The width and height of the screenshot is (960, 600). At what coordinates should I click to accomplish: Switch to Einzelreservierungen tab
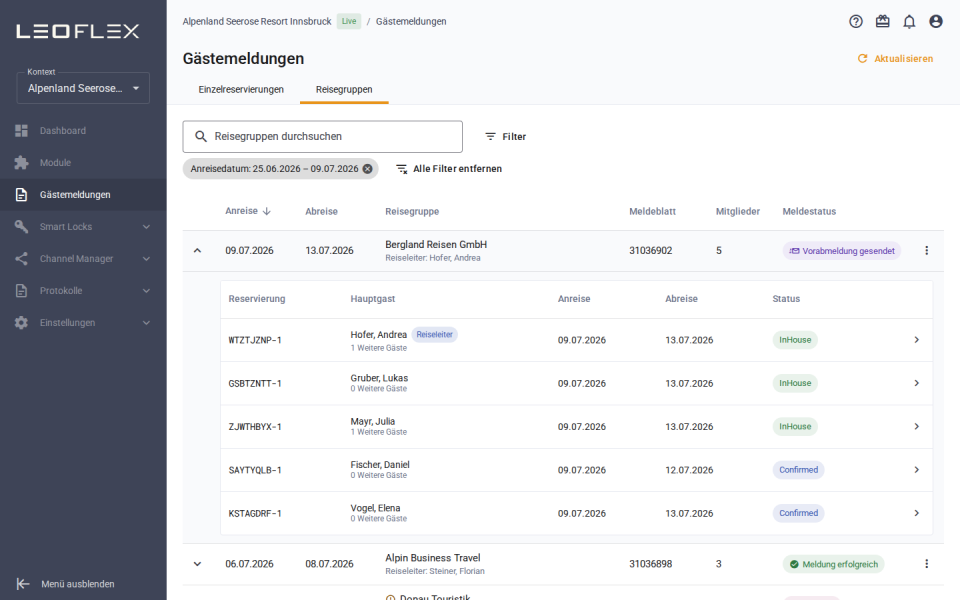(241, 89)
